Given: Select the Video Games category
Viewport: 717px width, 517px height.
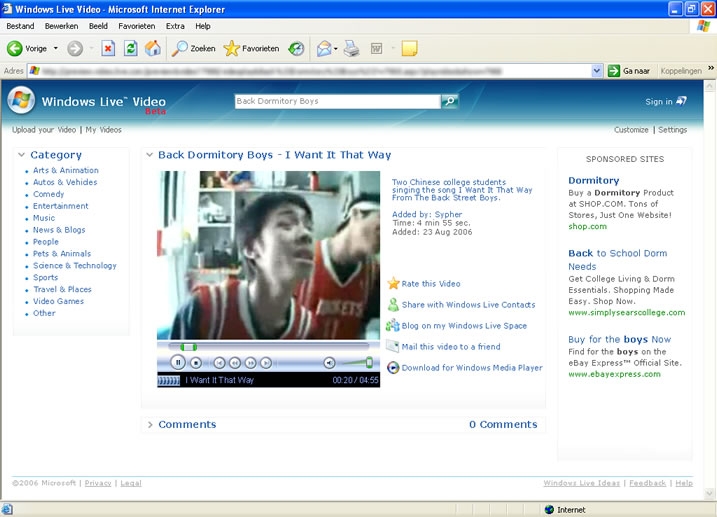Looking at the screenshot, I should coord(59,301).
